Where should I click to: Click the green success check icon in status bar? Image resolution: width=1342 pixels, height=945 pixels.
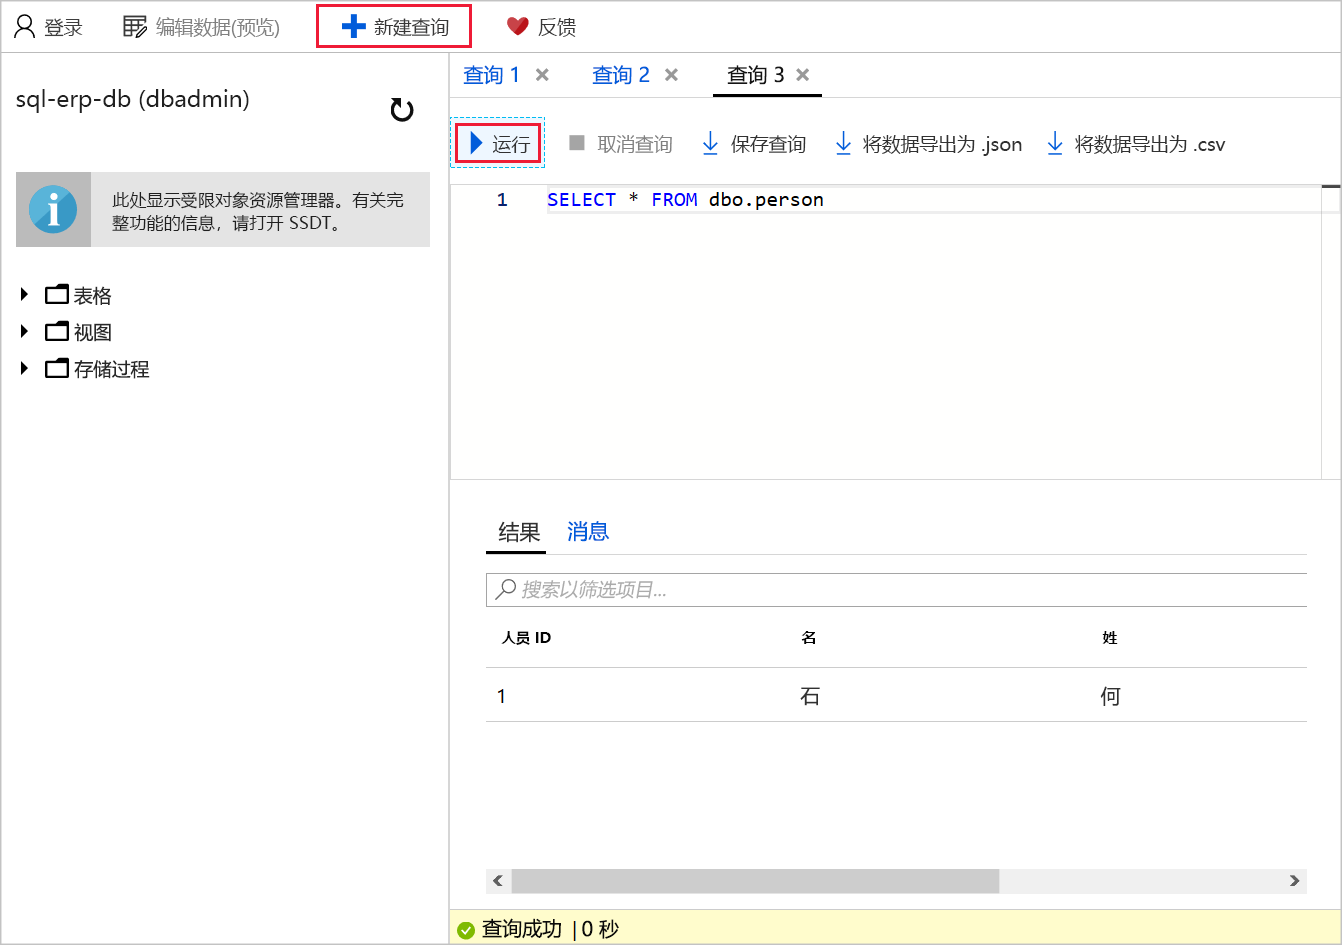click(465, 930)
